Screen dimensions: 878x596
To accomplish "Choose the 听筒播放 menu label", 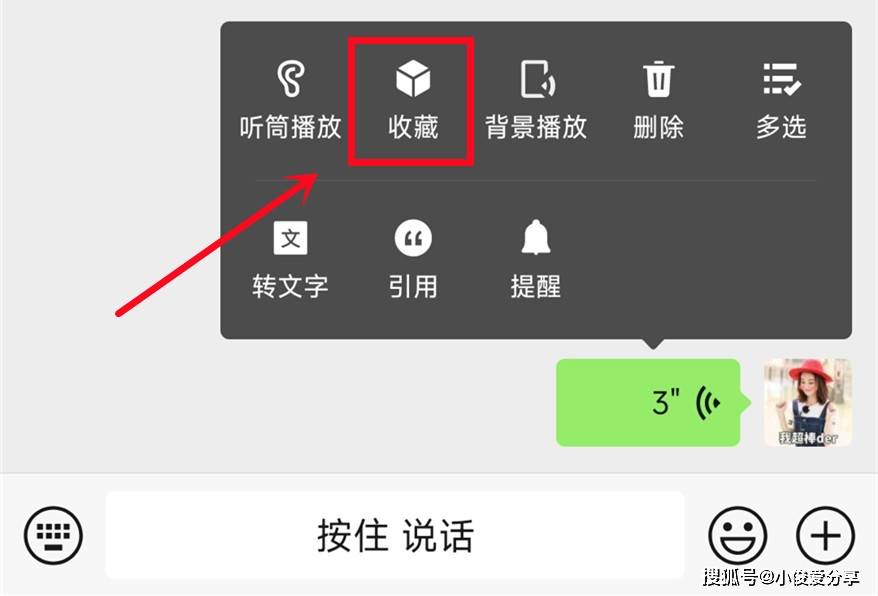I will (x=290, y=127).
